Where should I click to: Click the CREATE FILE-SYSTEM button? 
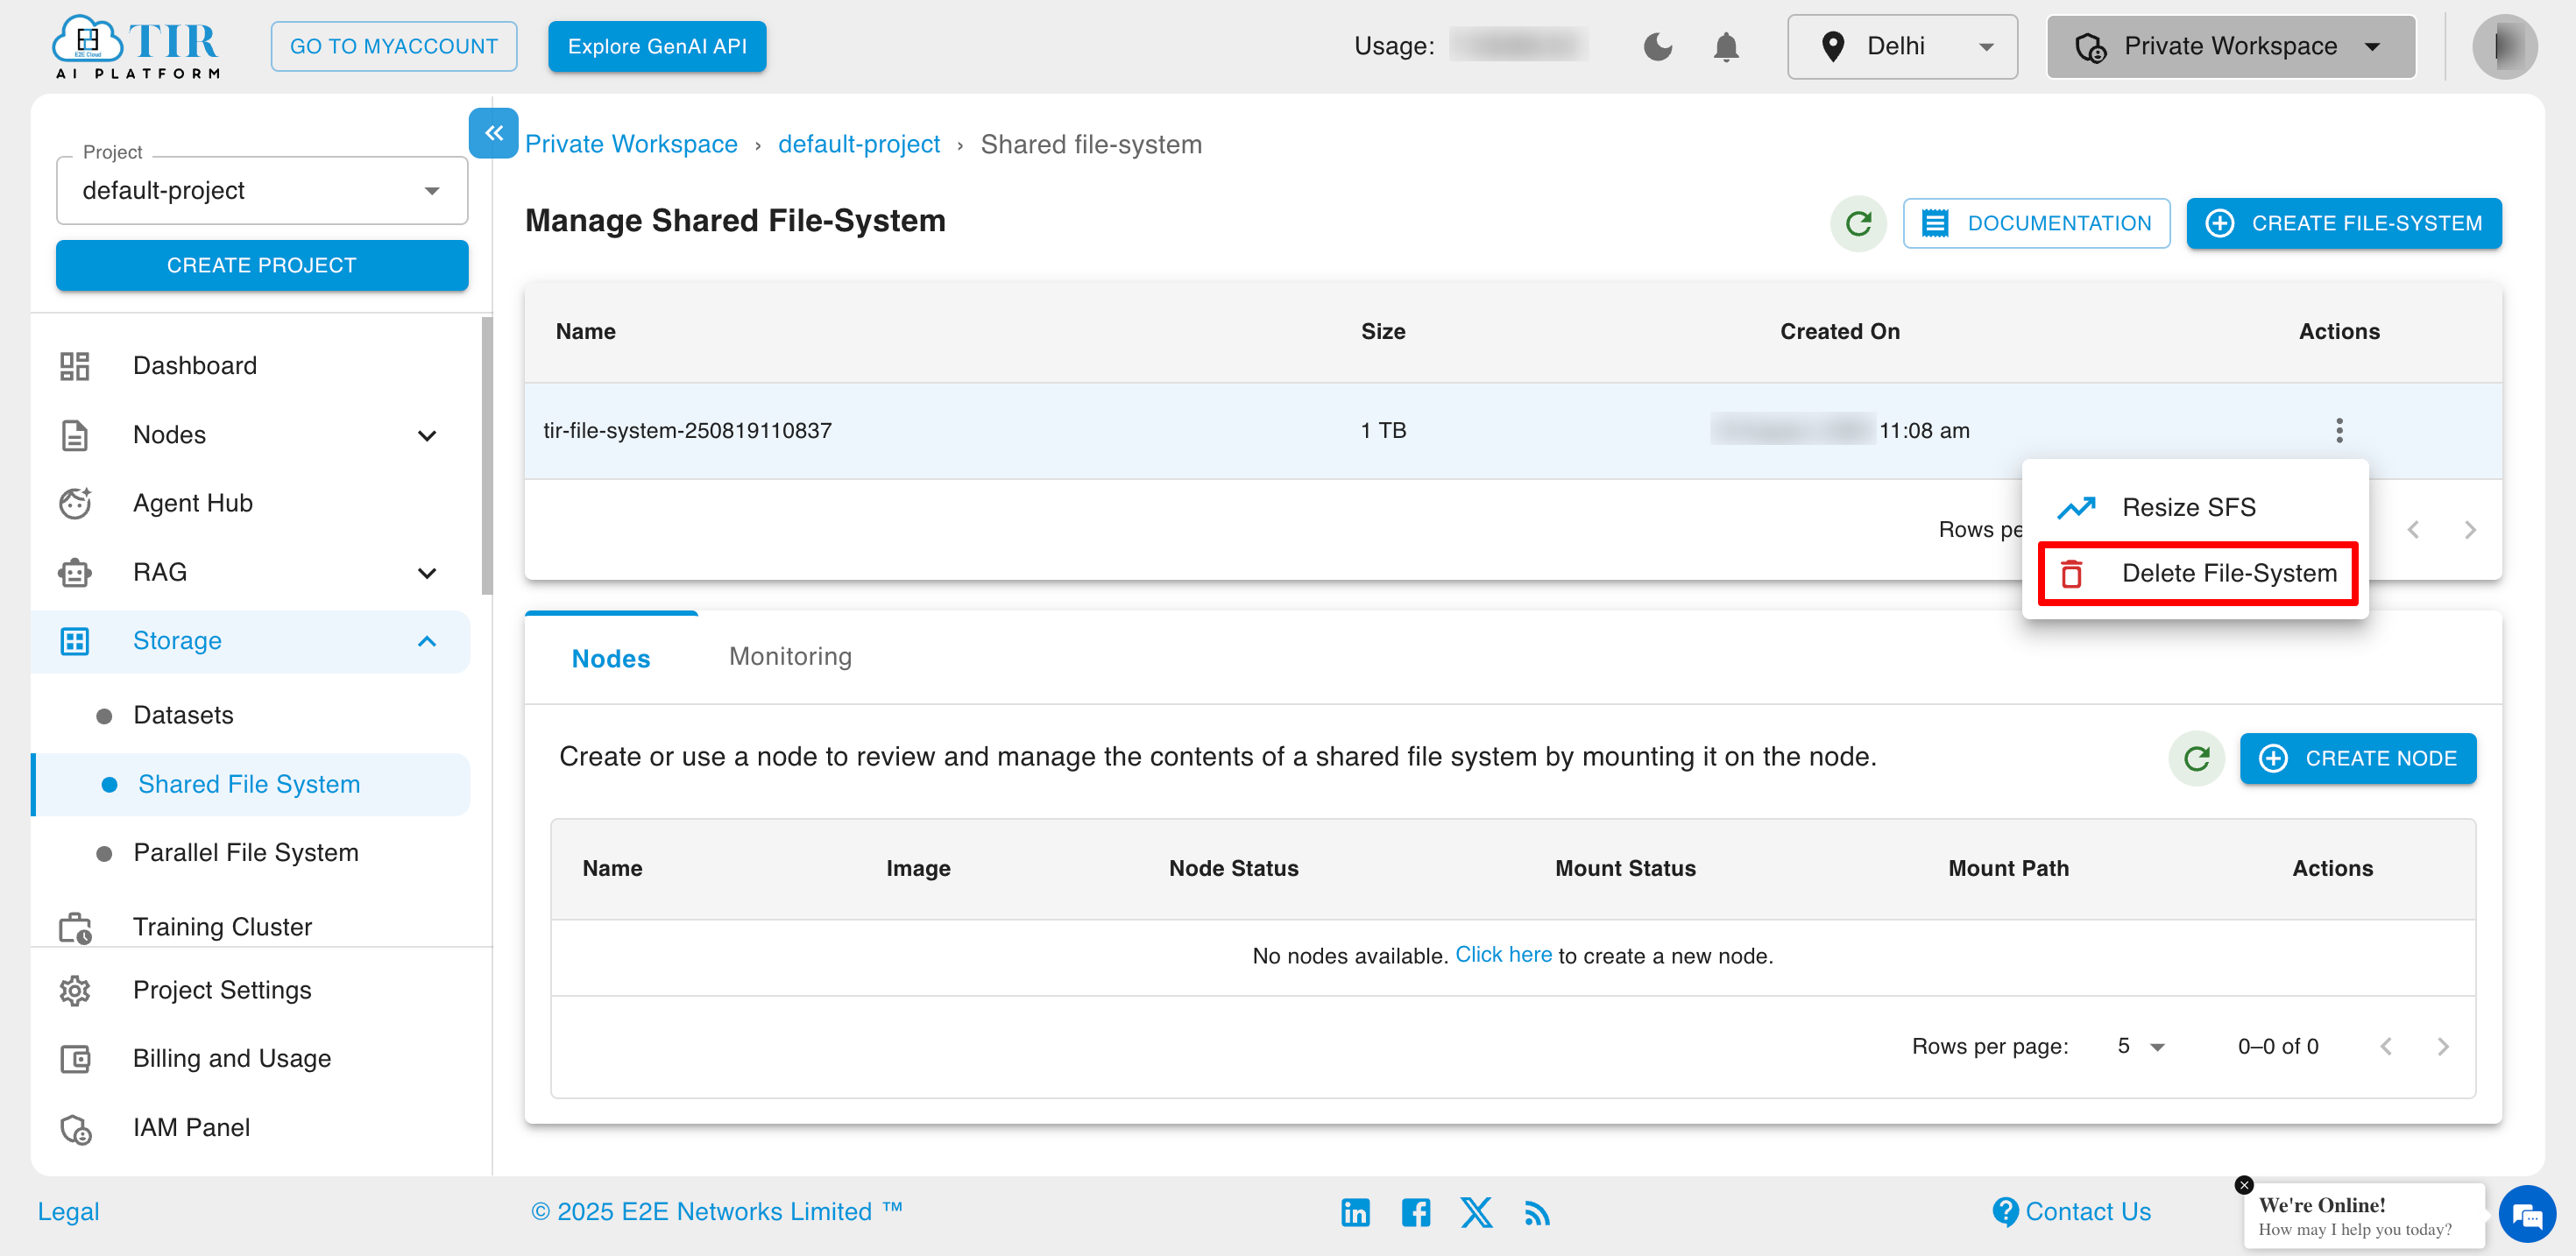(2344, 223)
